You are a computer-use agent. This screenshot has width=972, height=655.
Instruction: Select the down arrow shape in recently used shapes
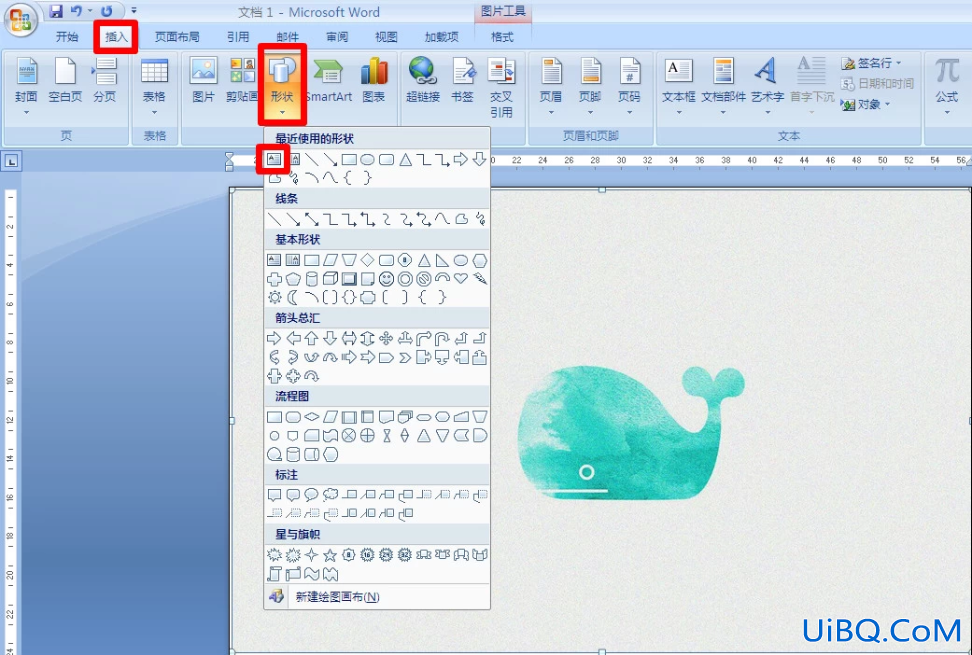click(x=479, y=160)
